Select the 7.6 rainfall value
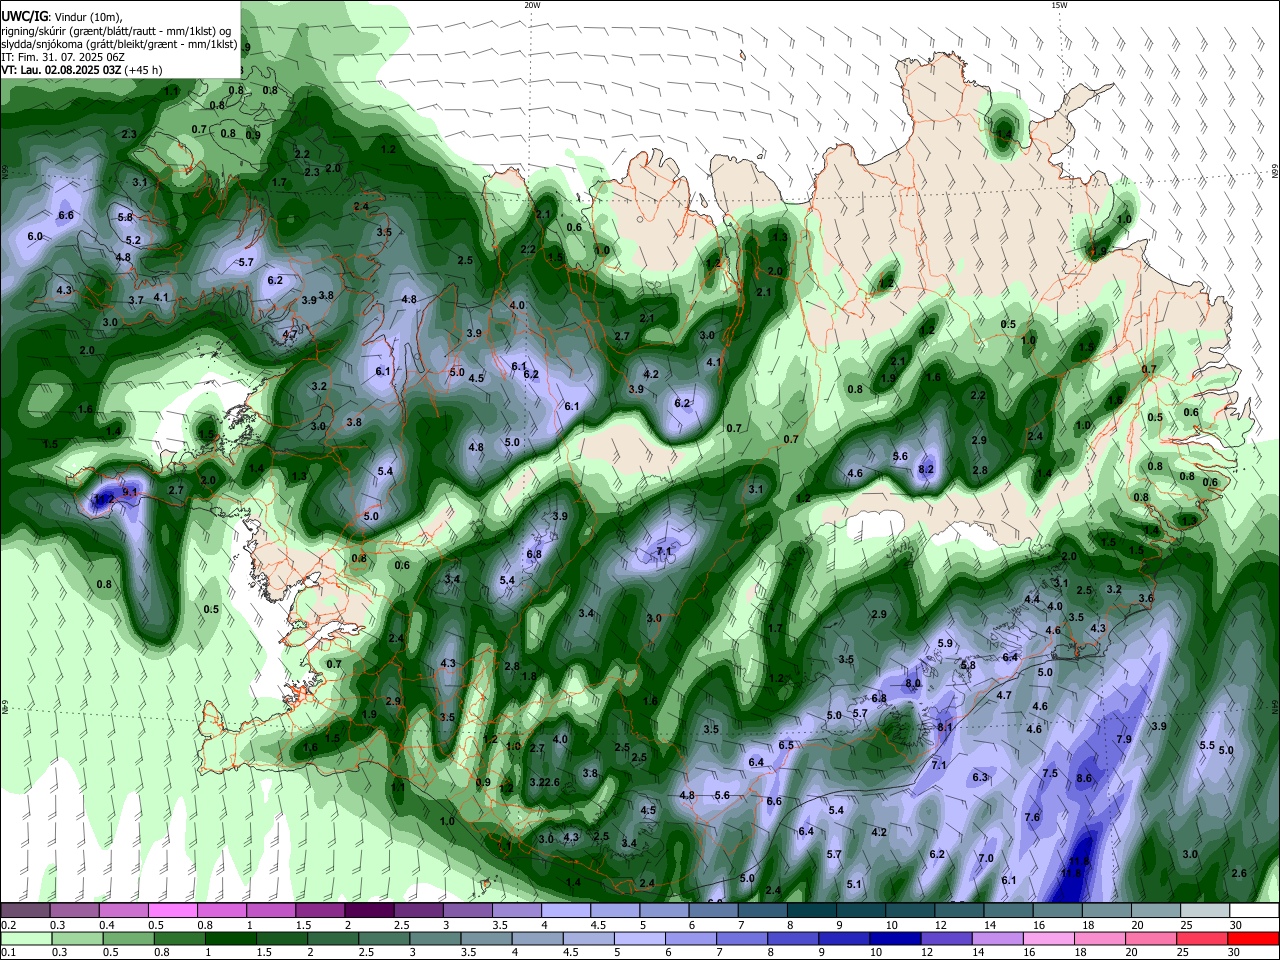 (1033, 817)
